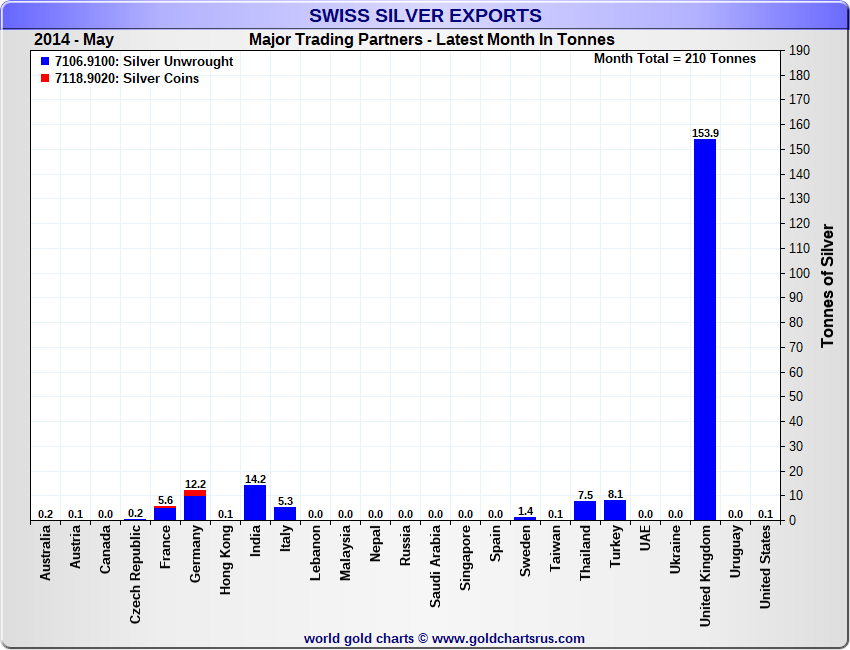Click the Thailand bar
This screenshot has width=850, height=650.
coord(585,511)
